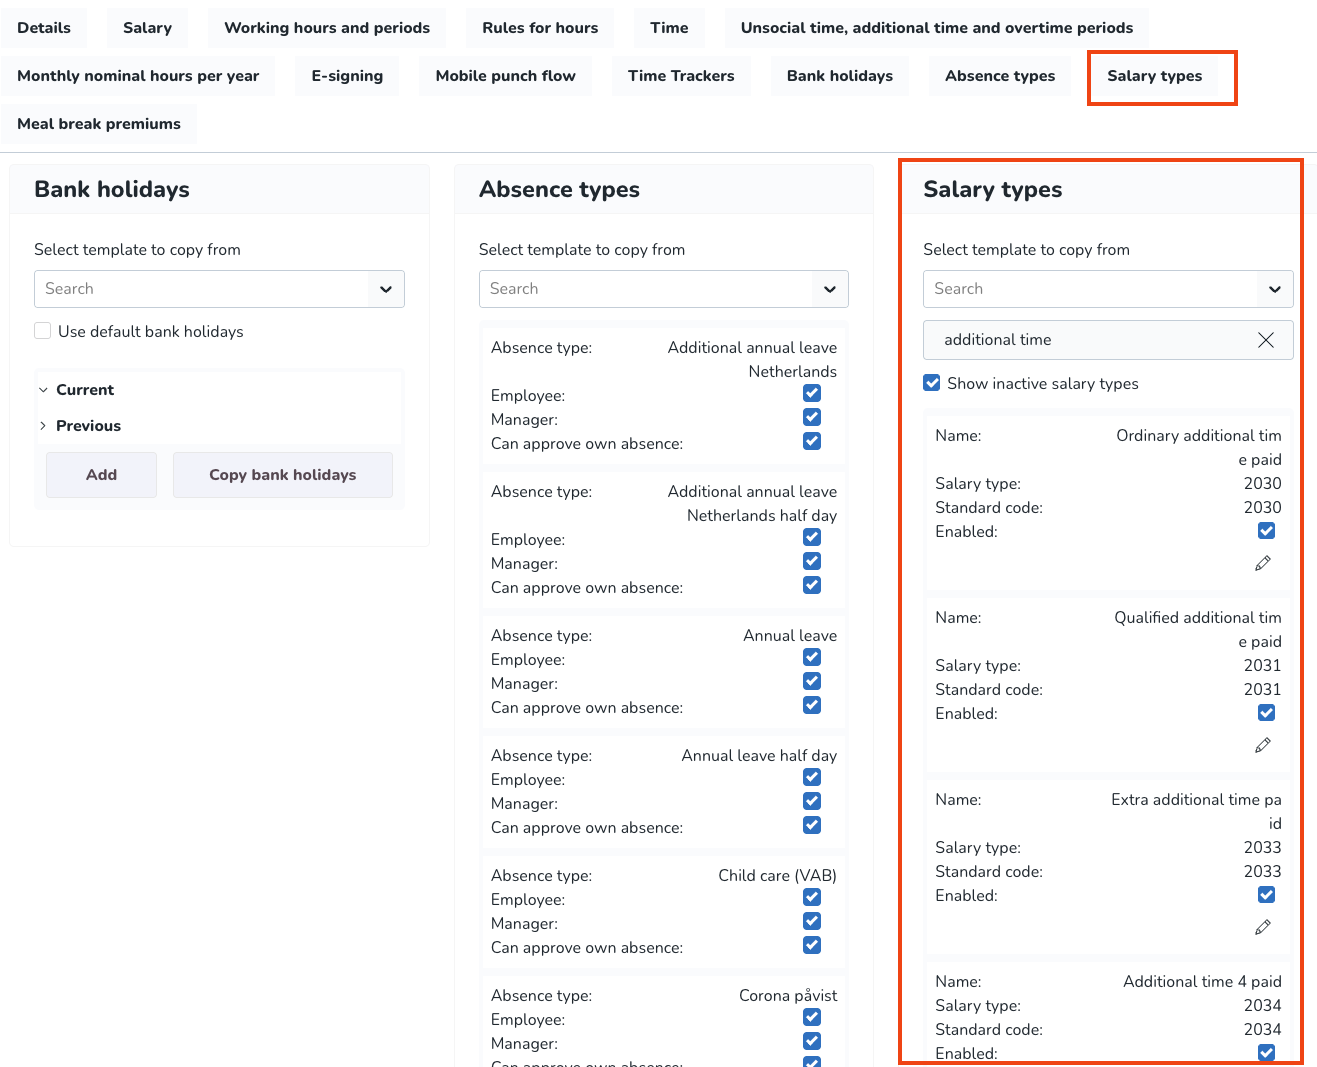This screenshot has width=1317, height=1067.
Task: Go to Meal break premiums tab
Action: [99, 124]
